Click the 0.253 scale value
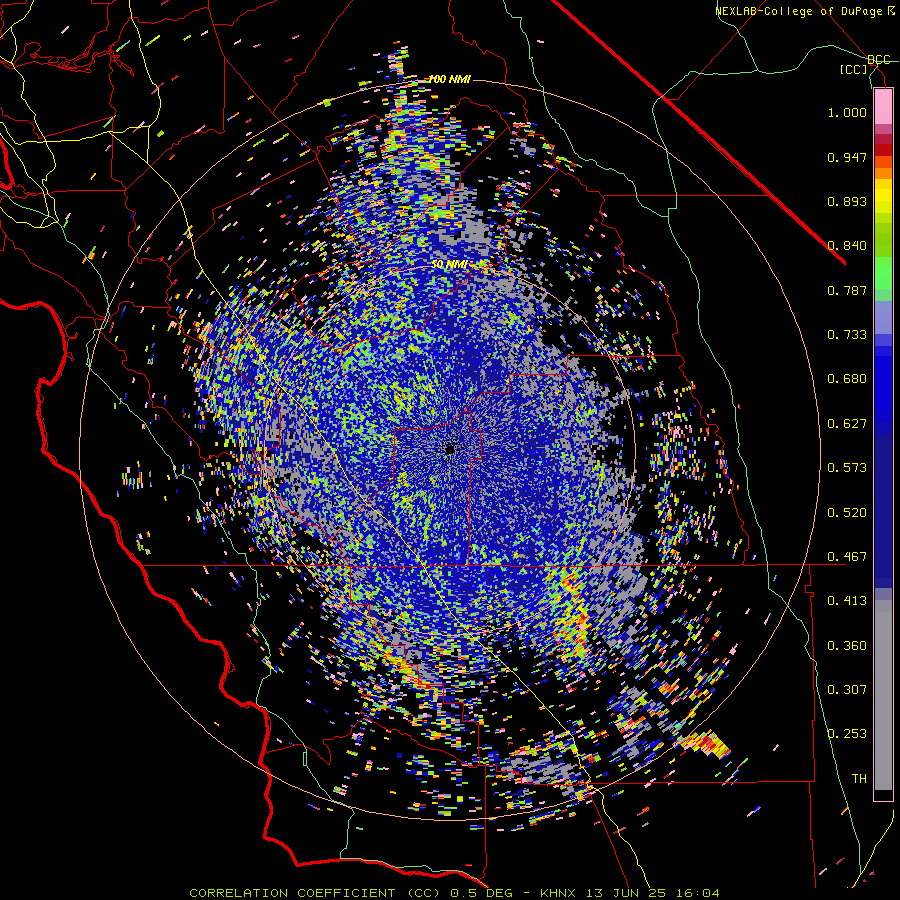The width and height of the screenshot is (900, 900). click(847, 734)
